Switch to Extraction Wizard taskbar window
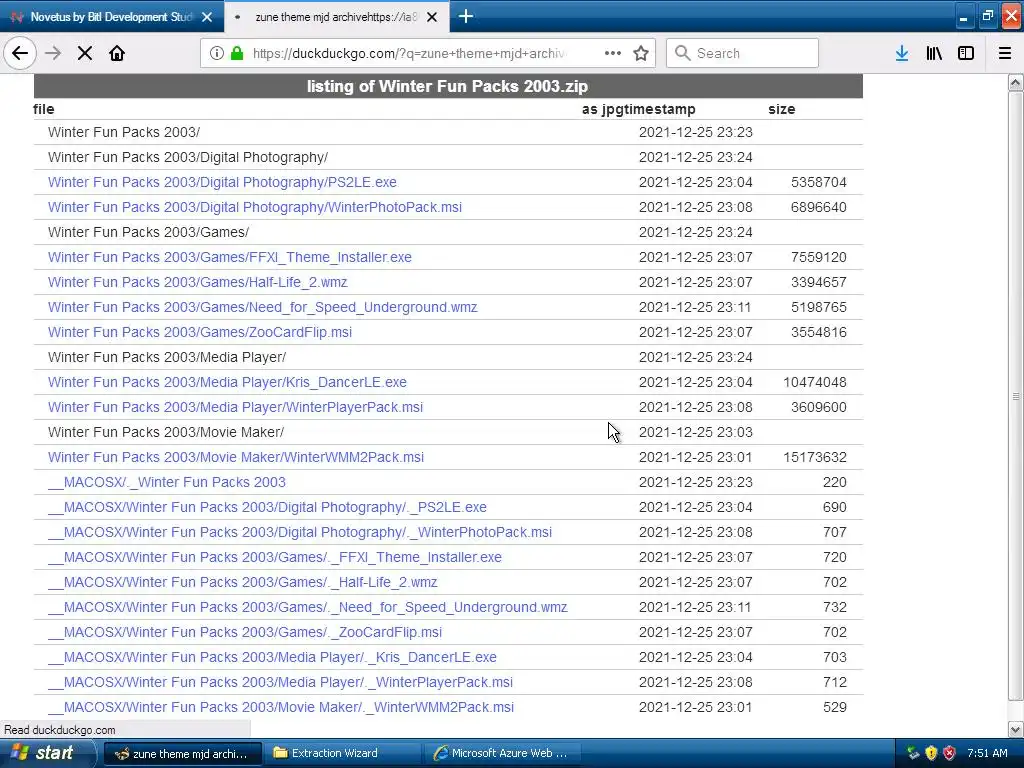Viewport: 1024px width, 768px height. coord(344,754)
